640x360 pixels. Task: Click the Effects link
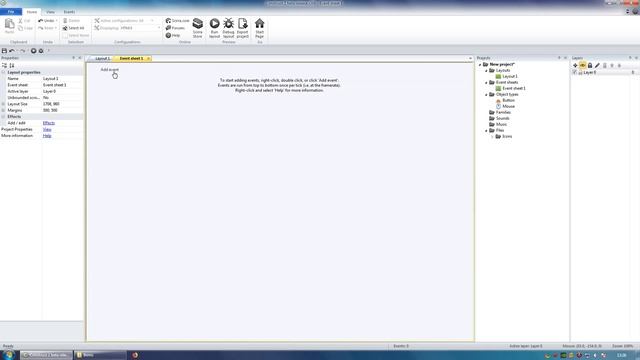49,123
